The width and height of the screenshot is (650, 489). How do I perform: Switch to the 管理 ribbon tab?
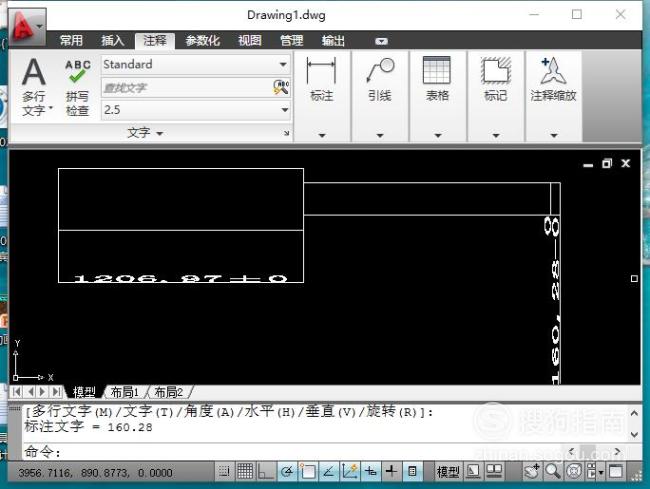[x=292, y=40]
